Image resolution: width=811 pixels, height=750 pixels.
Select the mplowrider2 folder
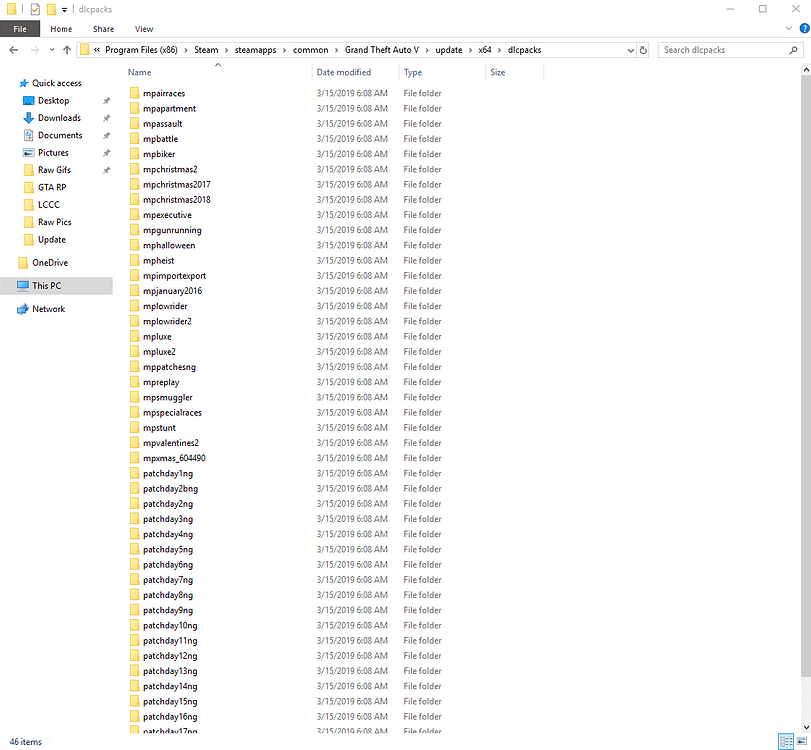pos(167,321)
